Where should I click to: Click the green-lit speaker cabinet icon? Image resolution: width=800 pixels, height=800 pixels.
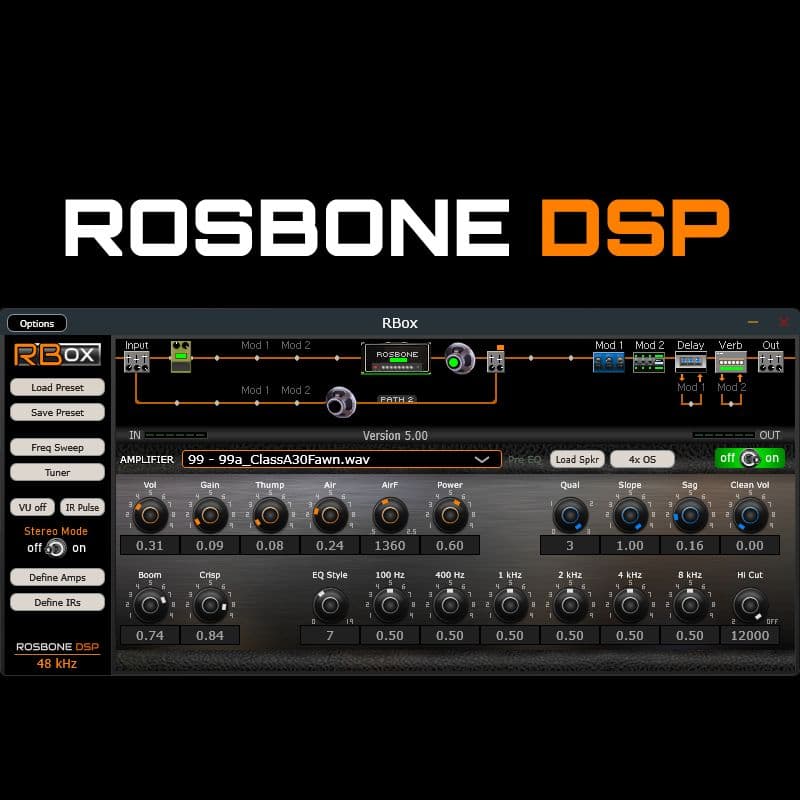coord(460,359)
